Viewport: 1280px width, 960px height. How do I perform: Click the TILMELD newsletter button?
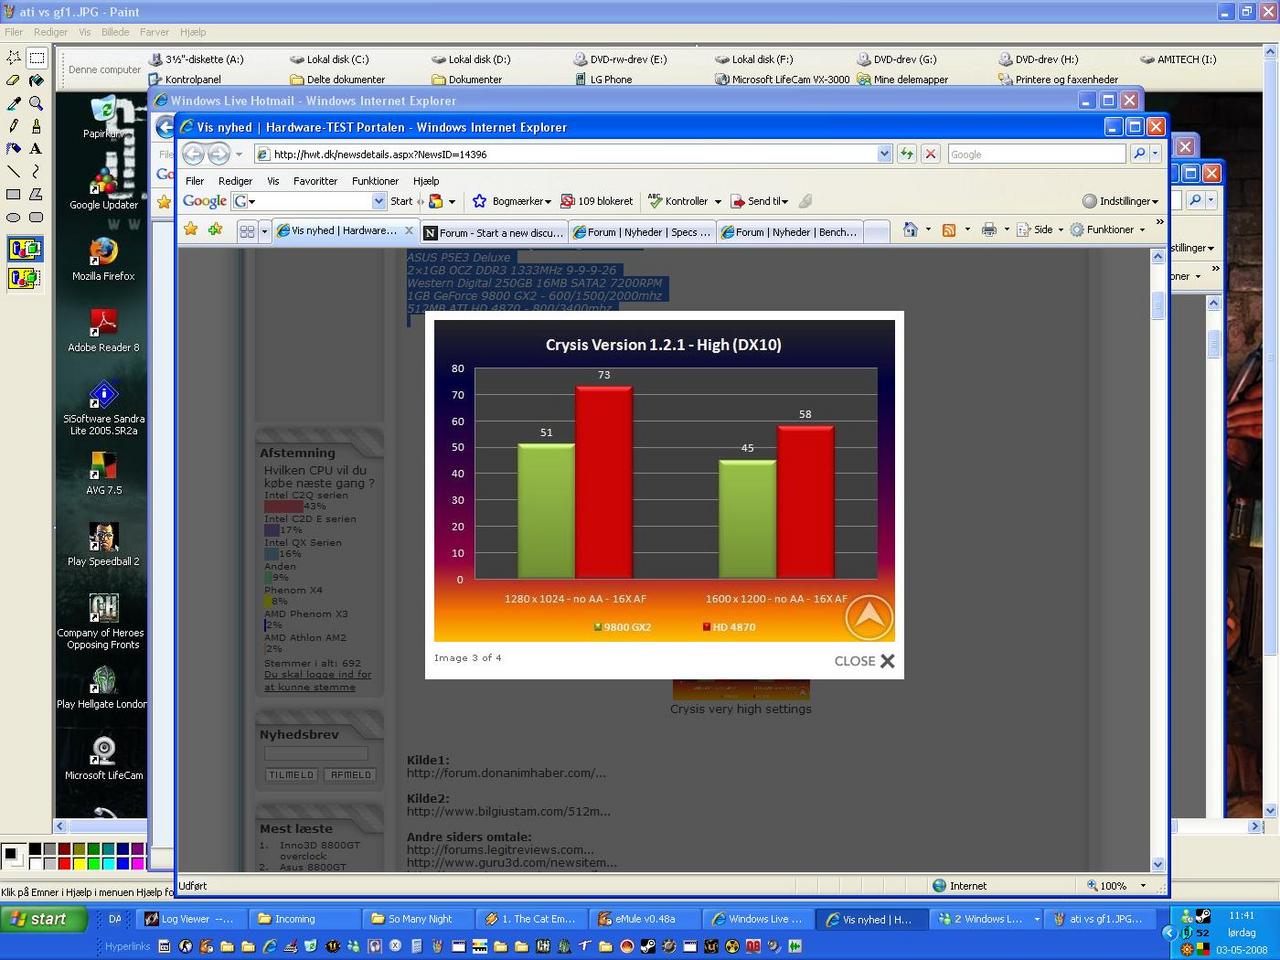click(292, 775)
